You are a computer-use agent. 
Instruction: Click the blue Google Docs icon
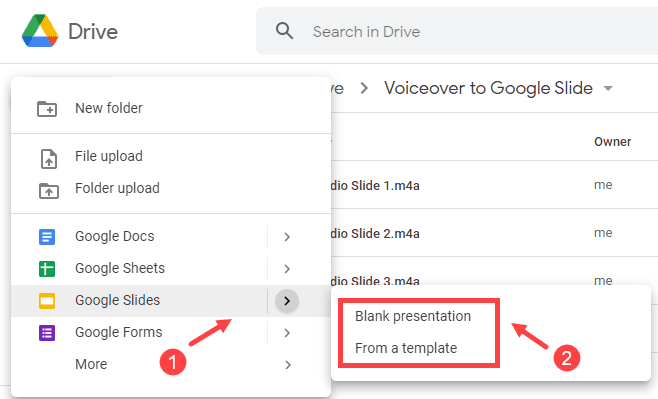click(47, 237)
